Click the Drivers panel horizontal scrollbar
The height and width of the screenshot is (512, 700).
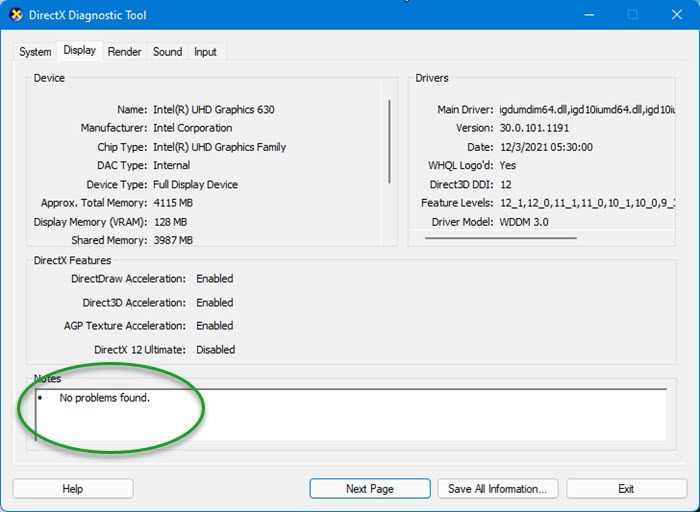click(x=500, y=238)
